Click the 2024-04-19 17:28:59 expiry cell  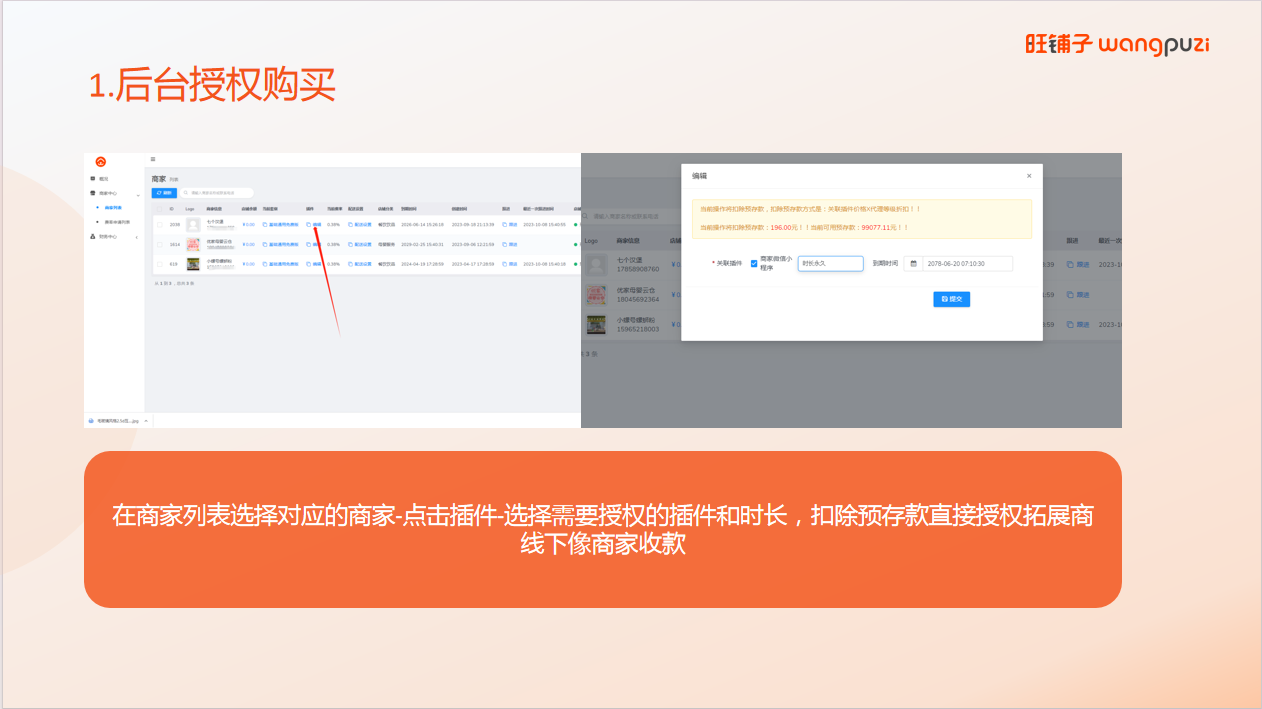point(422,264)
